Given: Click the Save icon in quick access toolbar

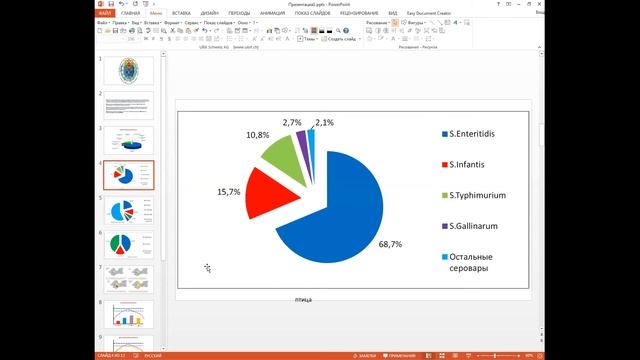Looking at the screenshot, I should click(111, 4).
